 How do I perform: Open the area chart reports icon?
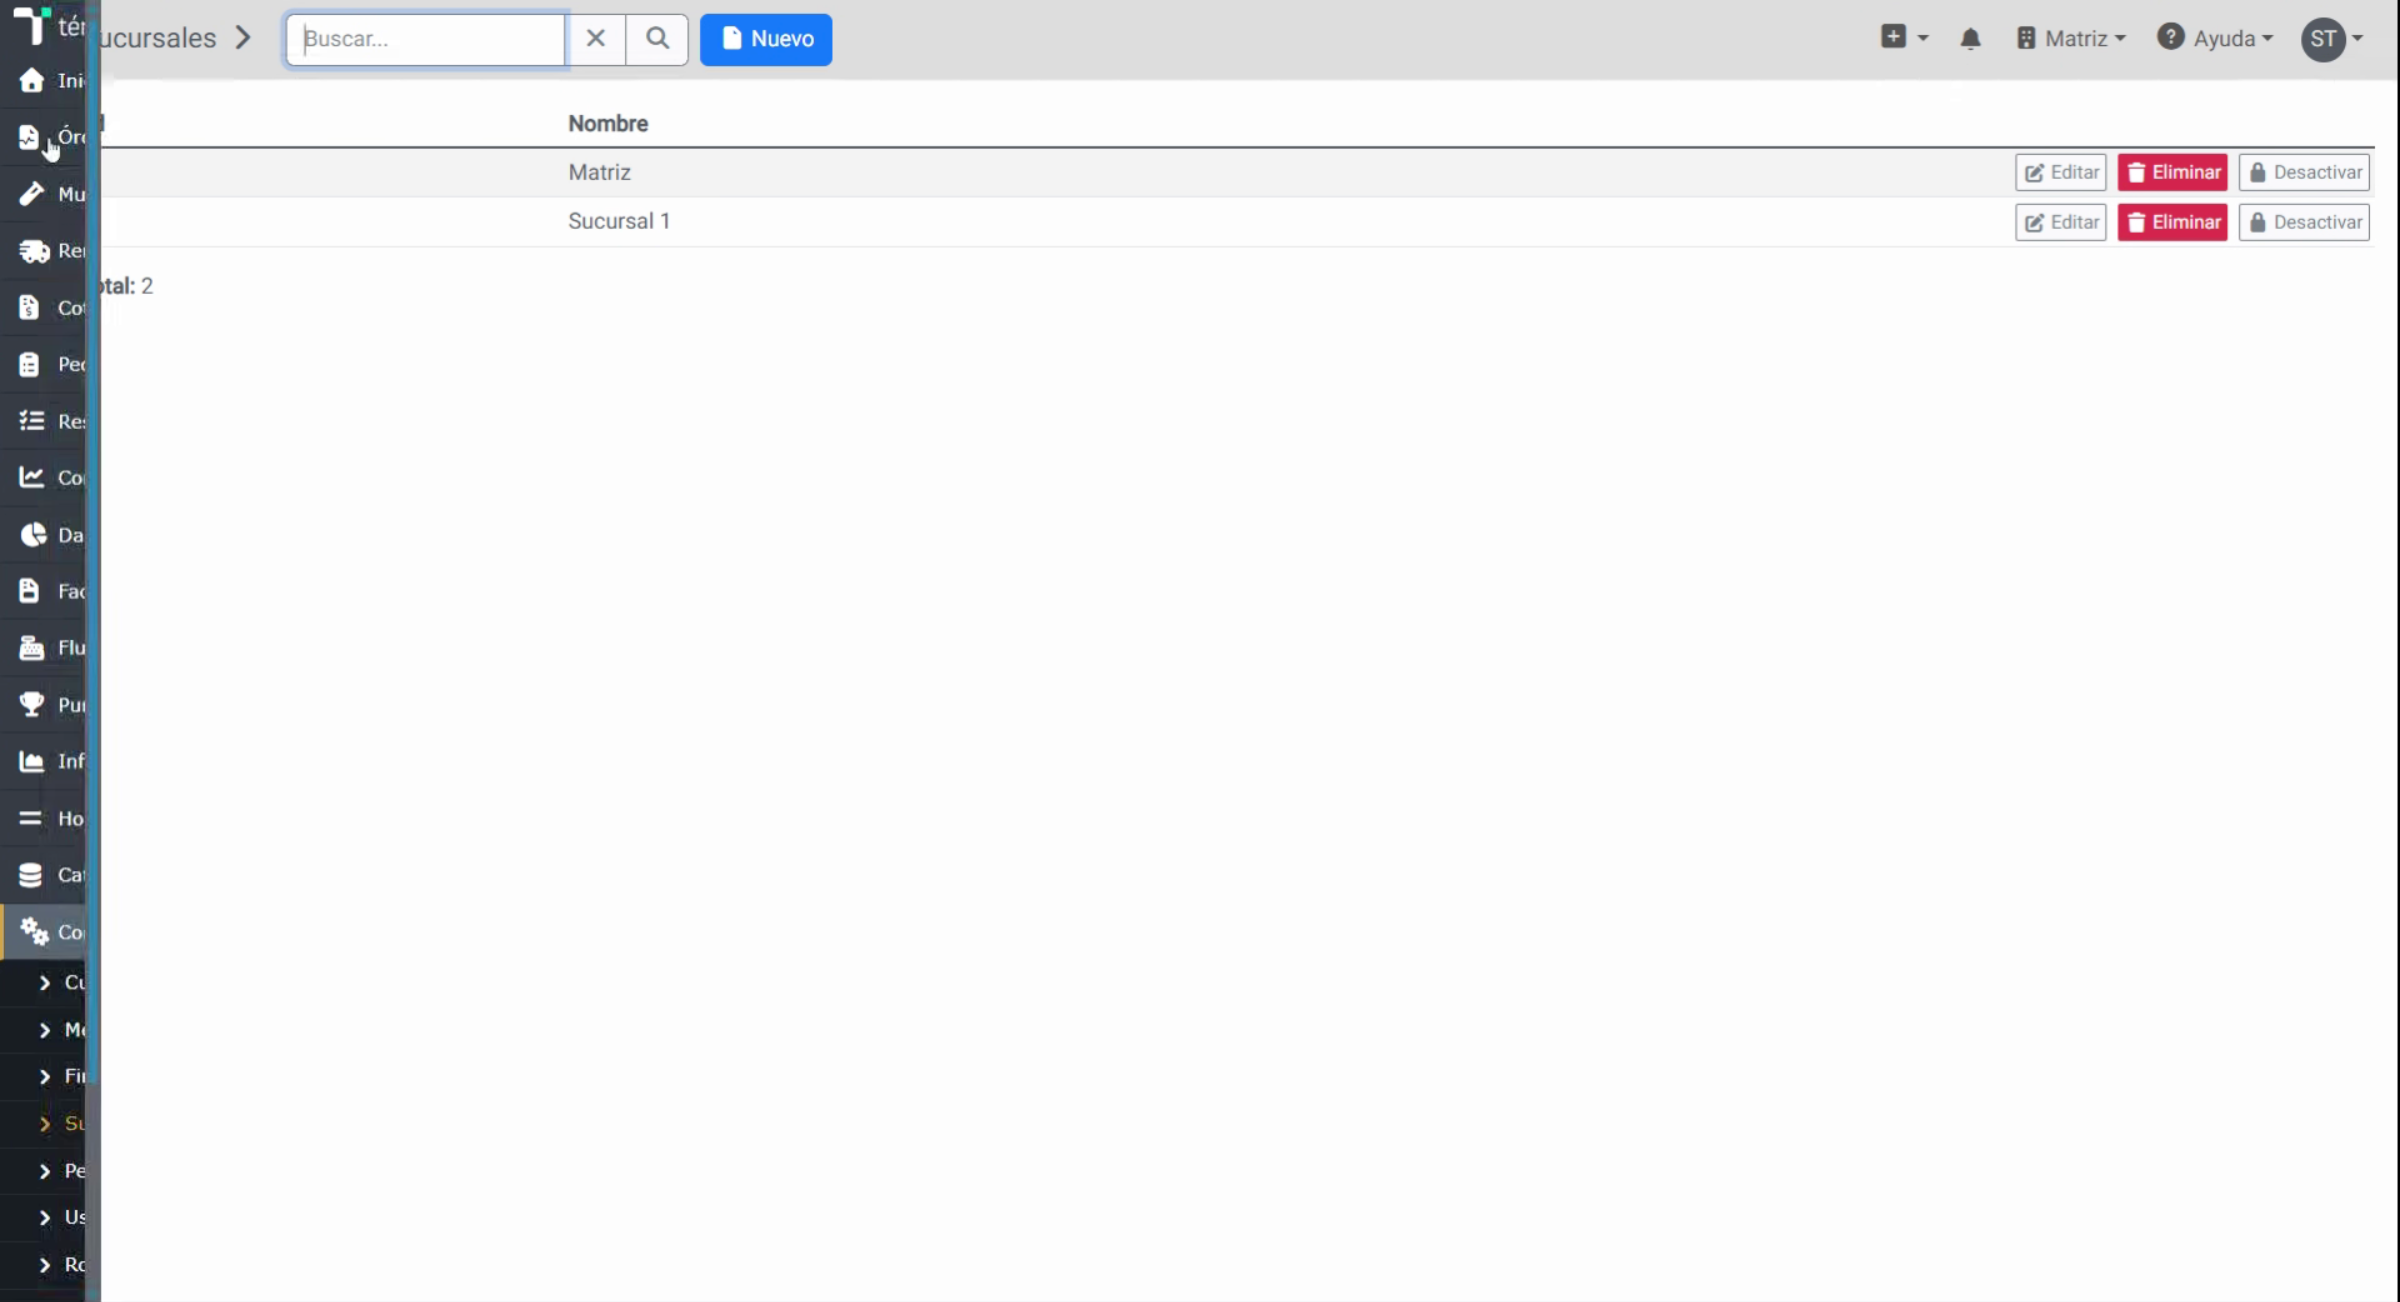tap(31, 761)
